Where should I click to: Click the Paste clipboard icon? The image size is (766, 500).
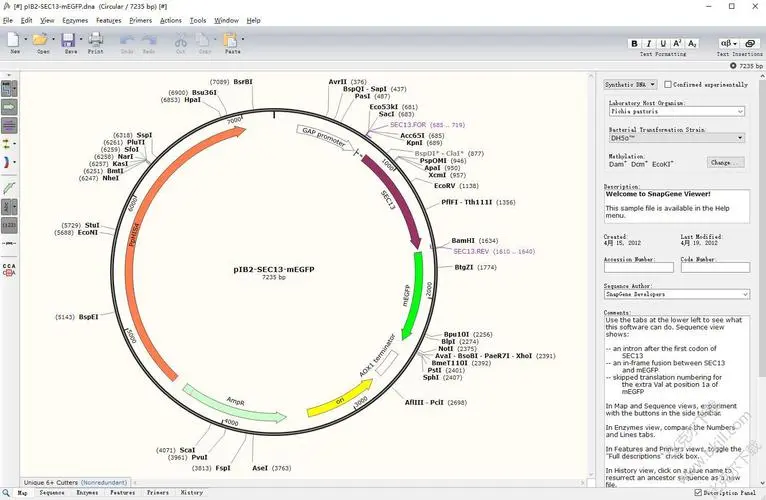(x=231, y=40)
